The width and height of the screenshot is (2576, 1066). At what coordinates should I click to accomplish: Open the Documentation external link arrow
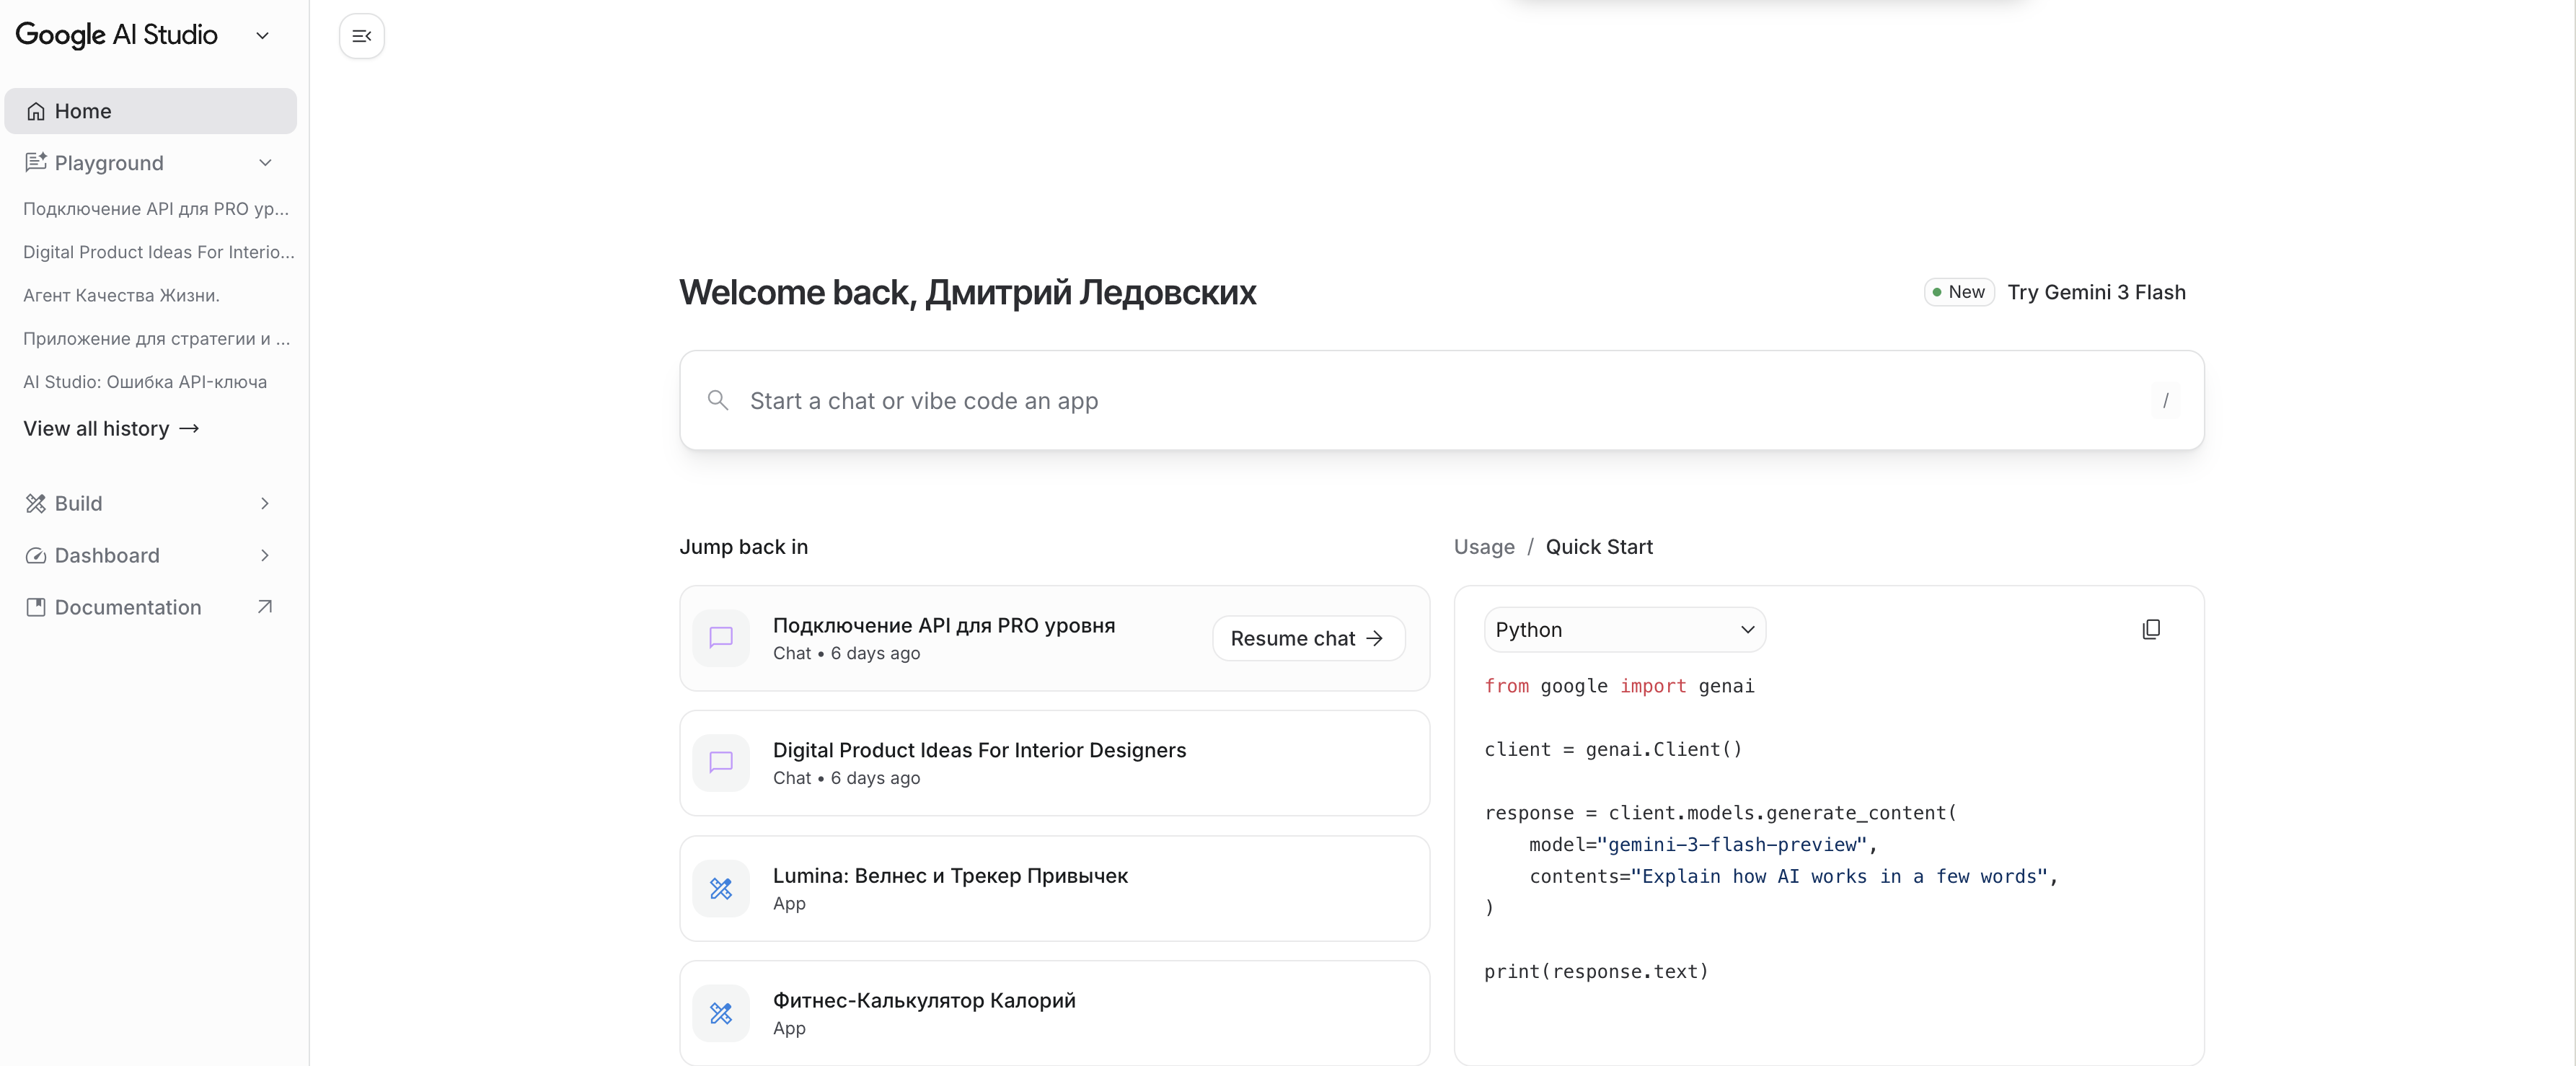[264, 607]
